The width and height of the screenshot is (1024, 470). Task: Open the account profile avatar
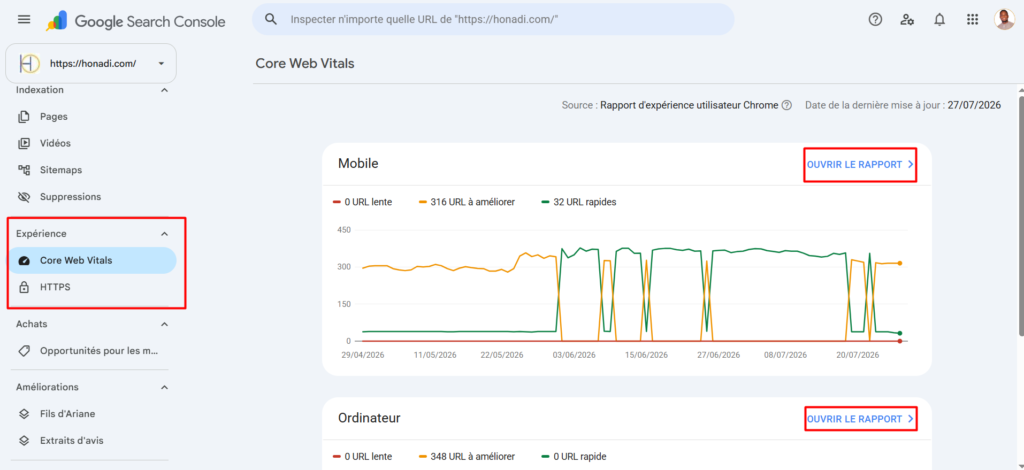coord(1004,20)
